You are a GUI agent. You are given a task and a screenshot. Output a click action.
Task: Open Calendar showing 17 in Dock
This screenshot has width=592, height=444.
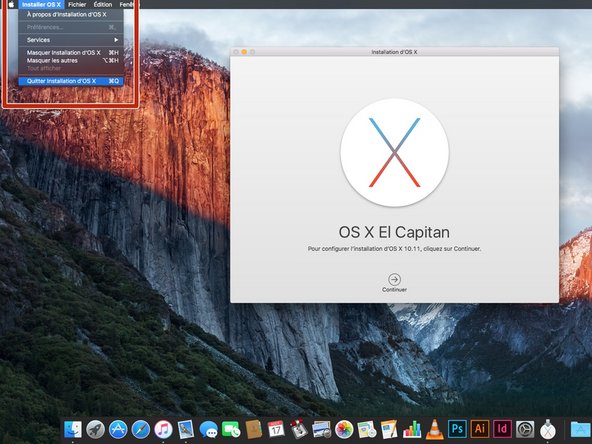click(x=276, y=429)
